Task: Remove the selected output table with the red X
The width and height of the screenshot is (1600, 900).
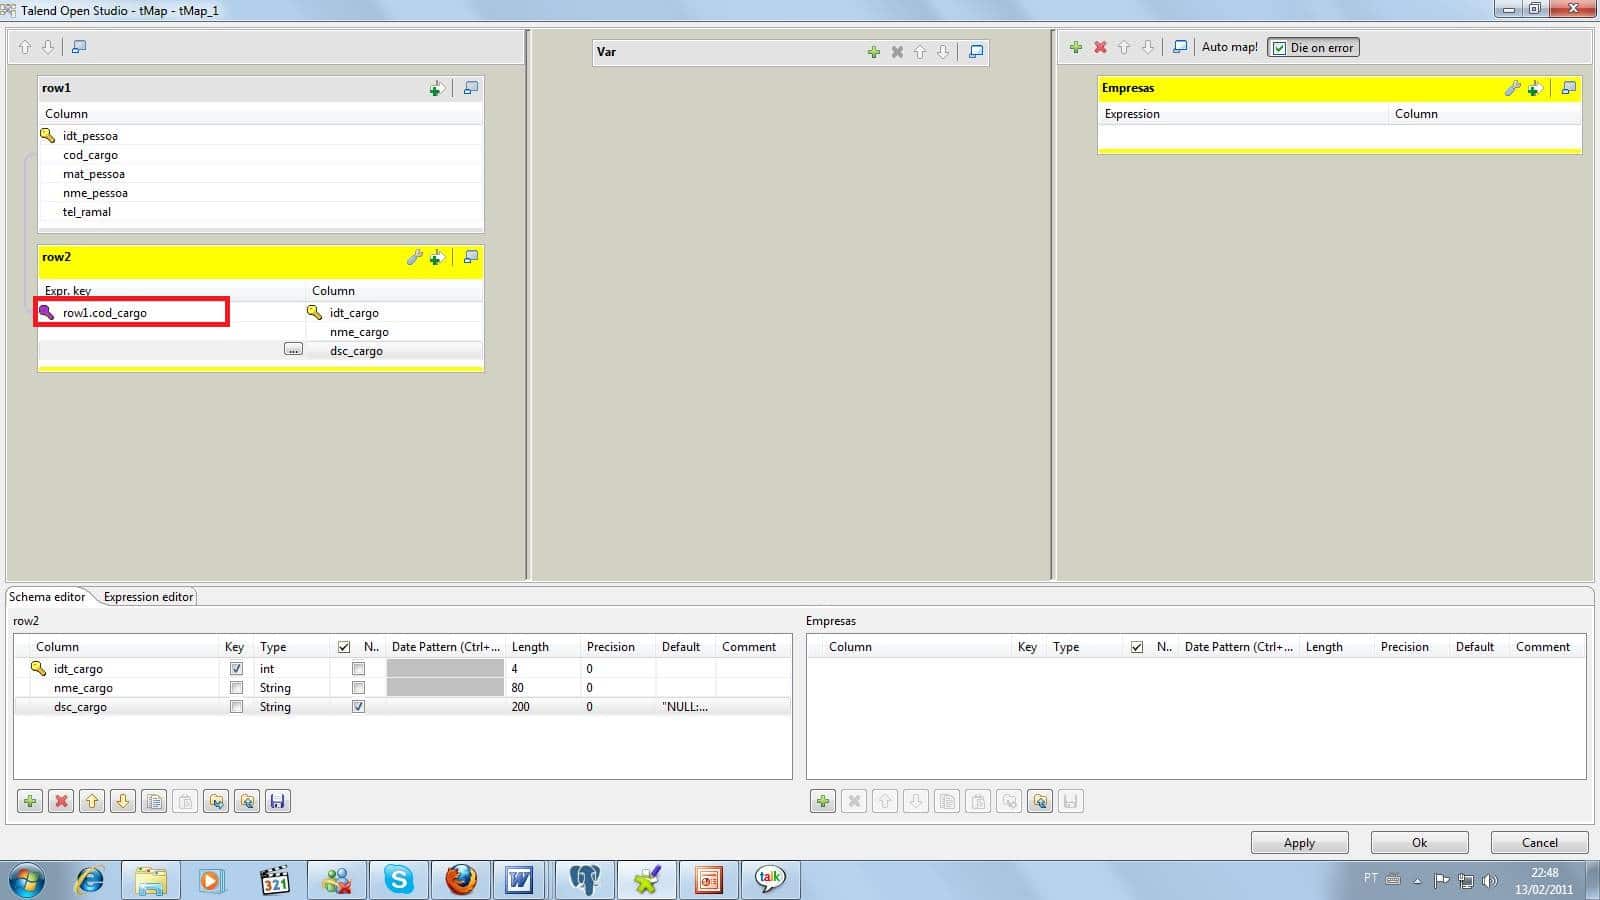Action: (x=1100, y=47)
